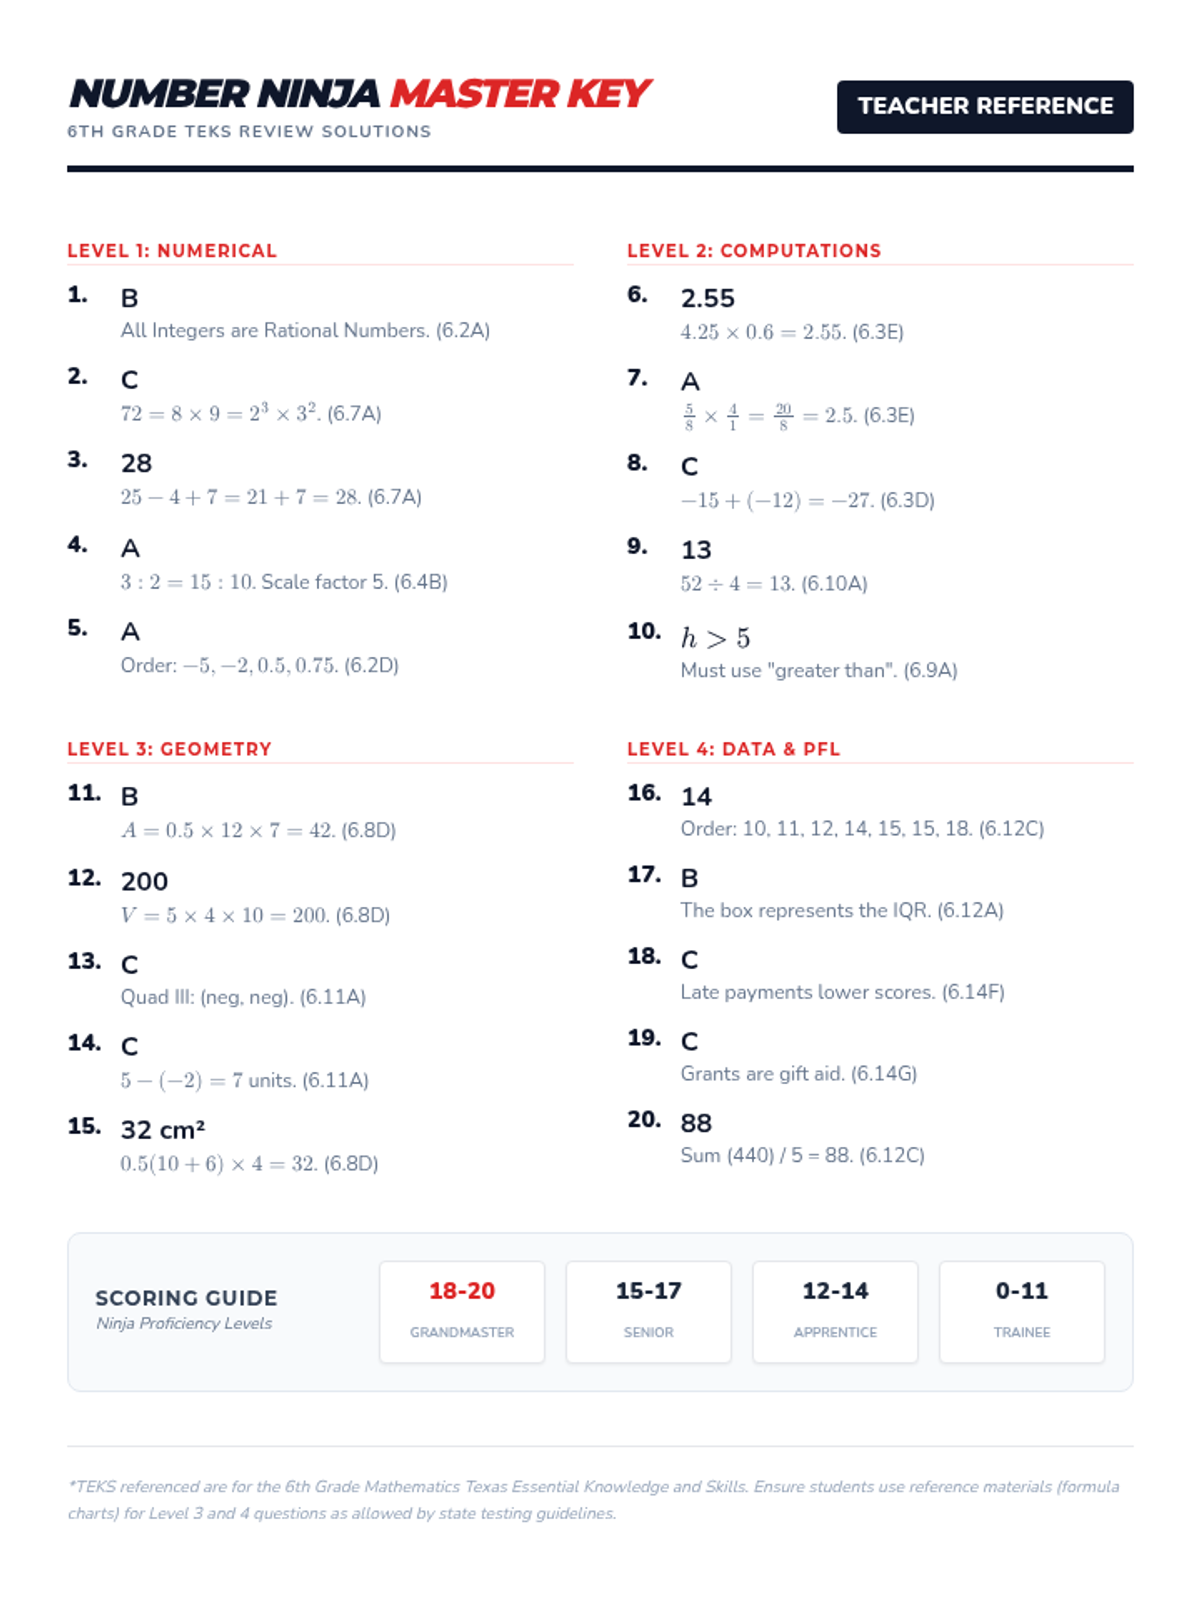Click answer 2.55 for question 6

[708, 298]
